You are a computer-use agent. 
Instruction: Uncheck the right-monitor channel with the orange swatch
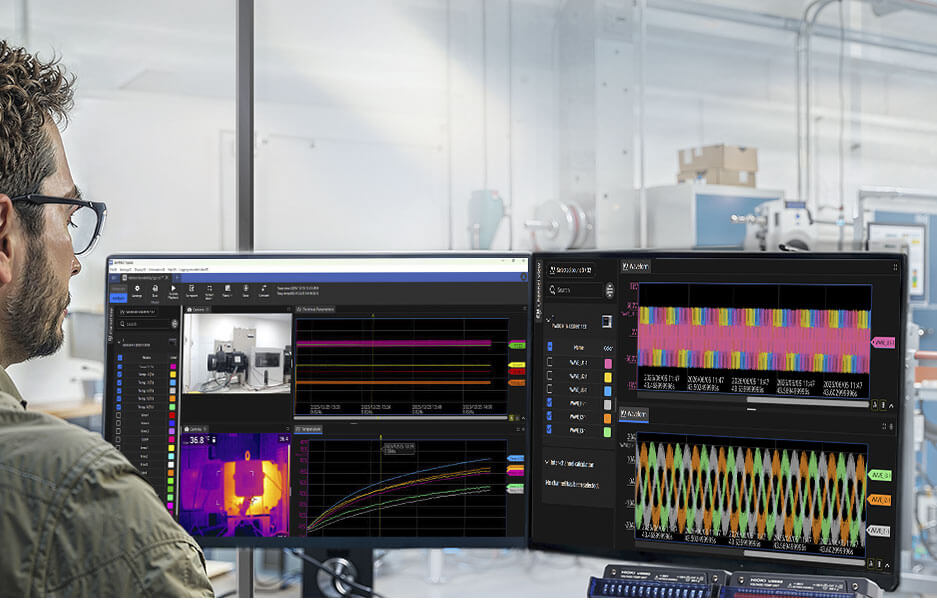click(x=550, y=417)
